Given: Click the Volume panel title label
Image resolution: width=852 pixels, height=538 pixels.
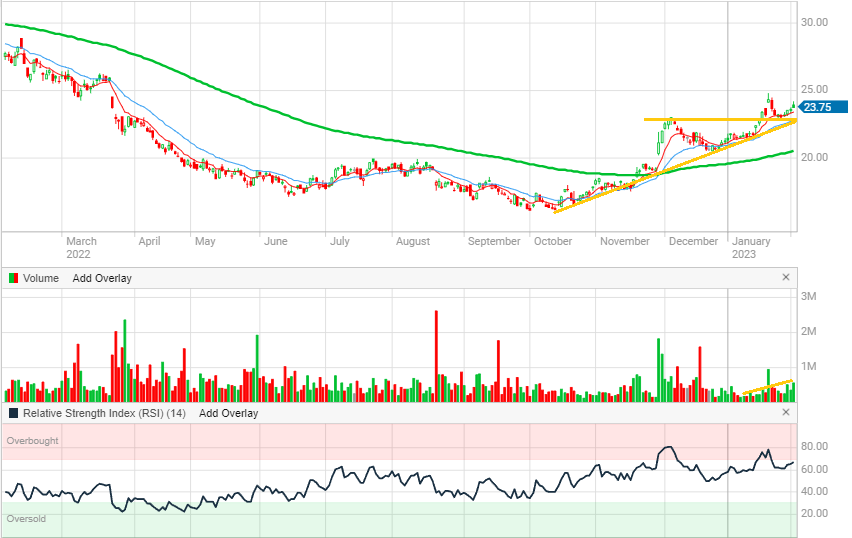Looking at the screenshot, I should pos(41,278).
